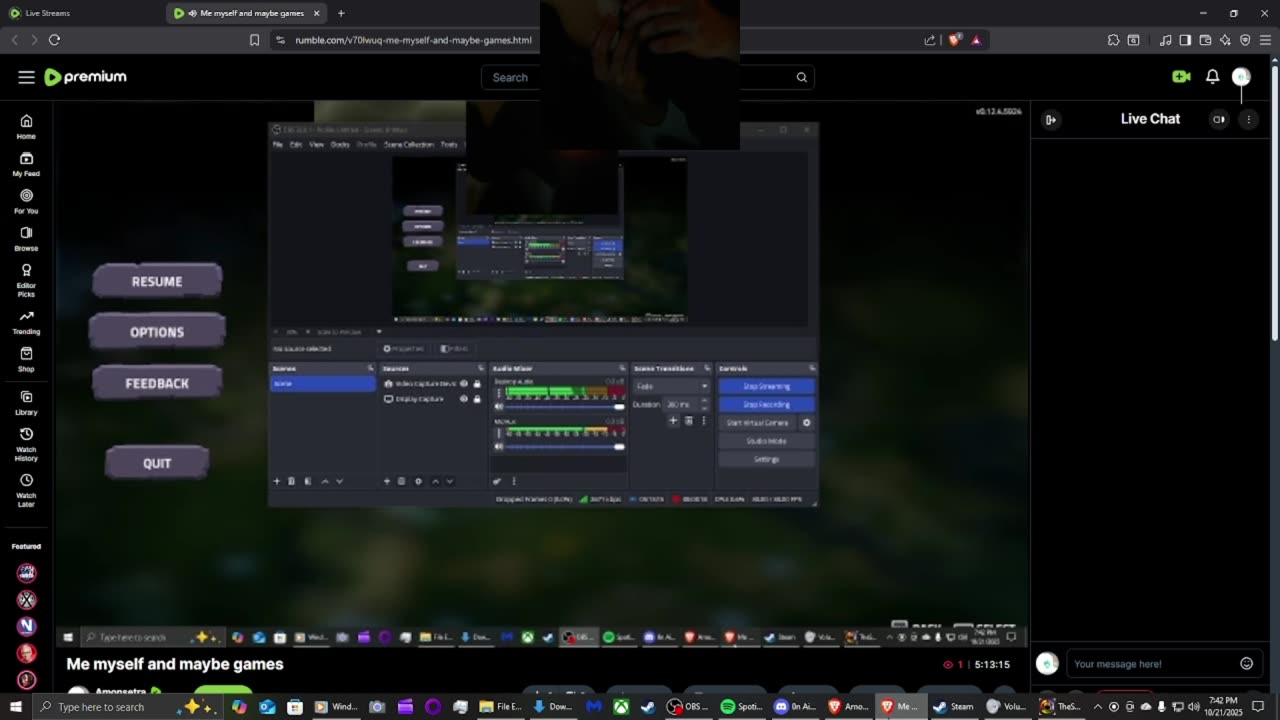Open Watch Later in the sidebar
The width and height of the screenshot is (1280, 720).
pyautogui.click(x=26, y=490)
